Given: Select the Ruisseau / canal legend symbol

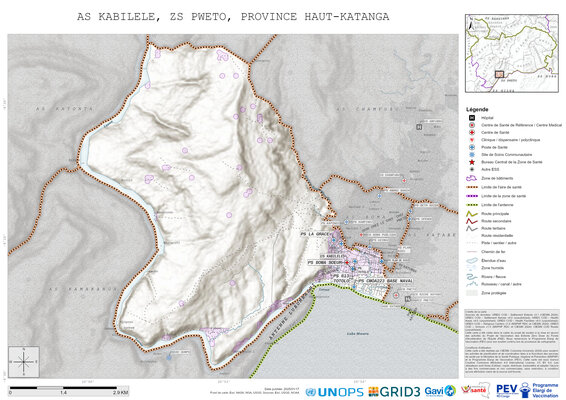Looking at the screenshot, I should 472,284.
